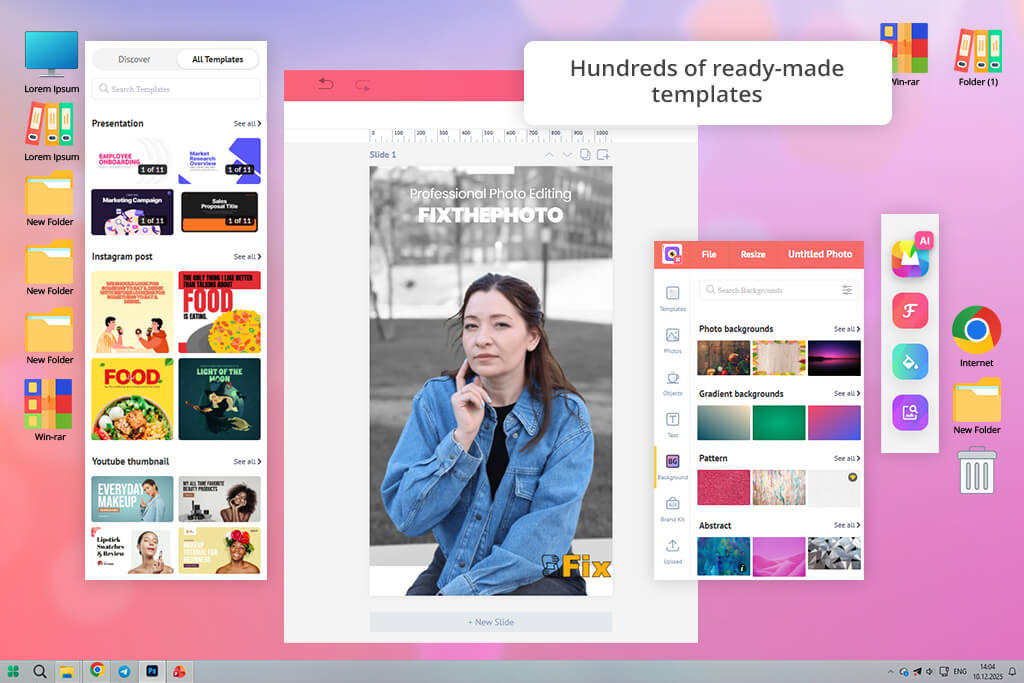Open the Internet Chrome desktop shortcut

click(x=976, y=336)
